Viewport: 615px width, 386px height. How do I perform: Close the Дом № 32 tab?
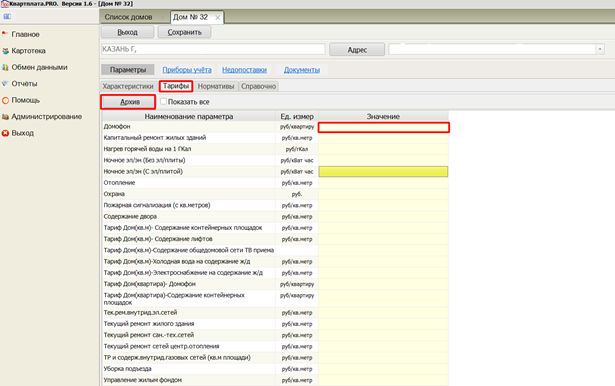pos(217,18)
